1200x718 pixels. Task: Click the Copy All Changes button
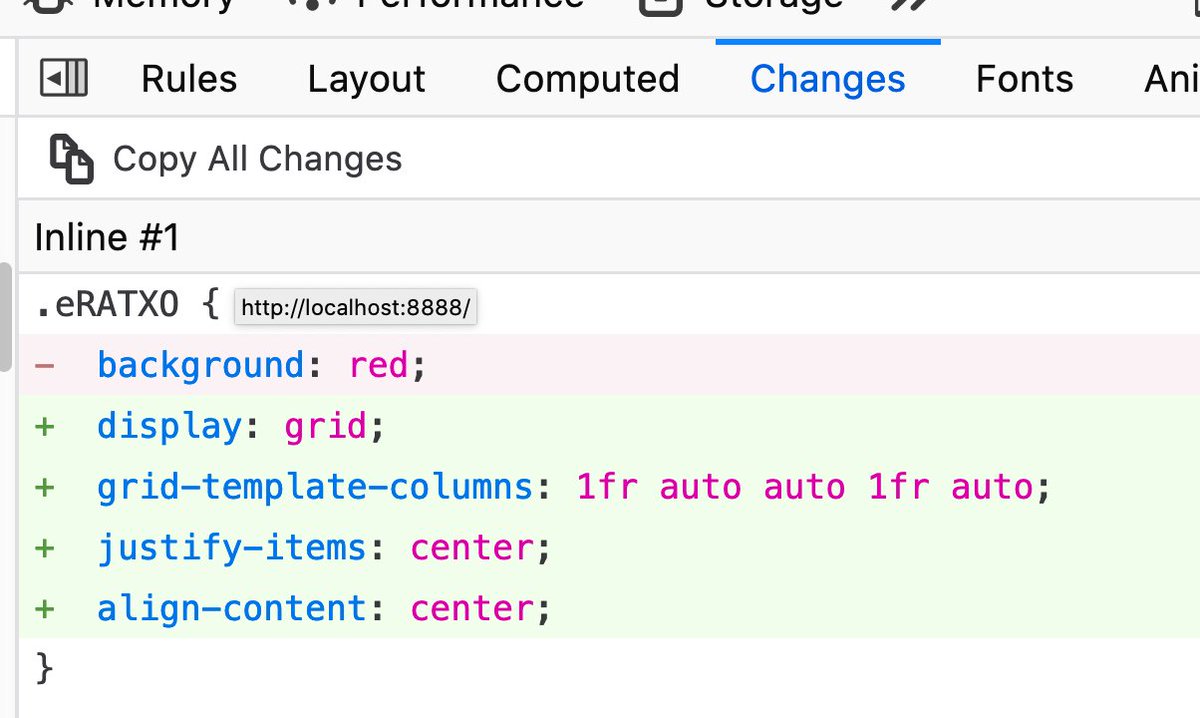click(x=226, y=159)
